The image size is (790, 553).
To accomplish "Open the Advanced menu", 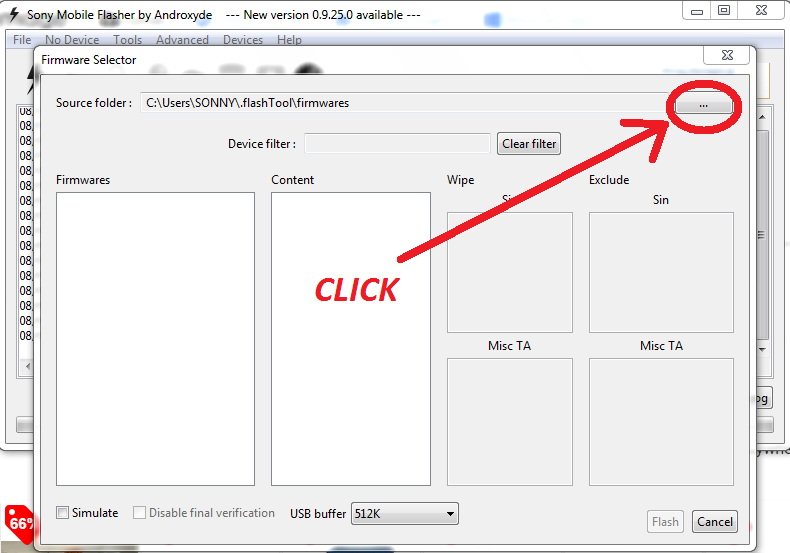I will click(x=182, y=40).
